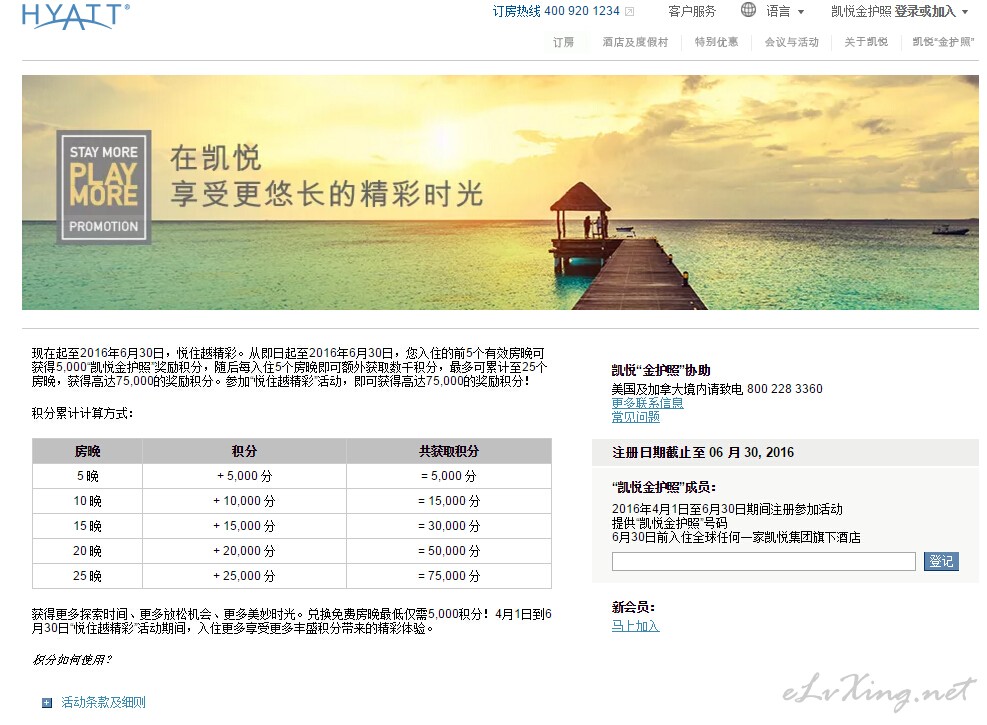987x725 pixels.
Task: Open the 活动条款及细则 terms link
Action: (103, 702)
